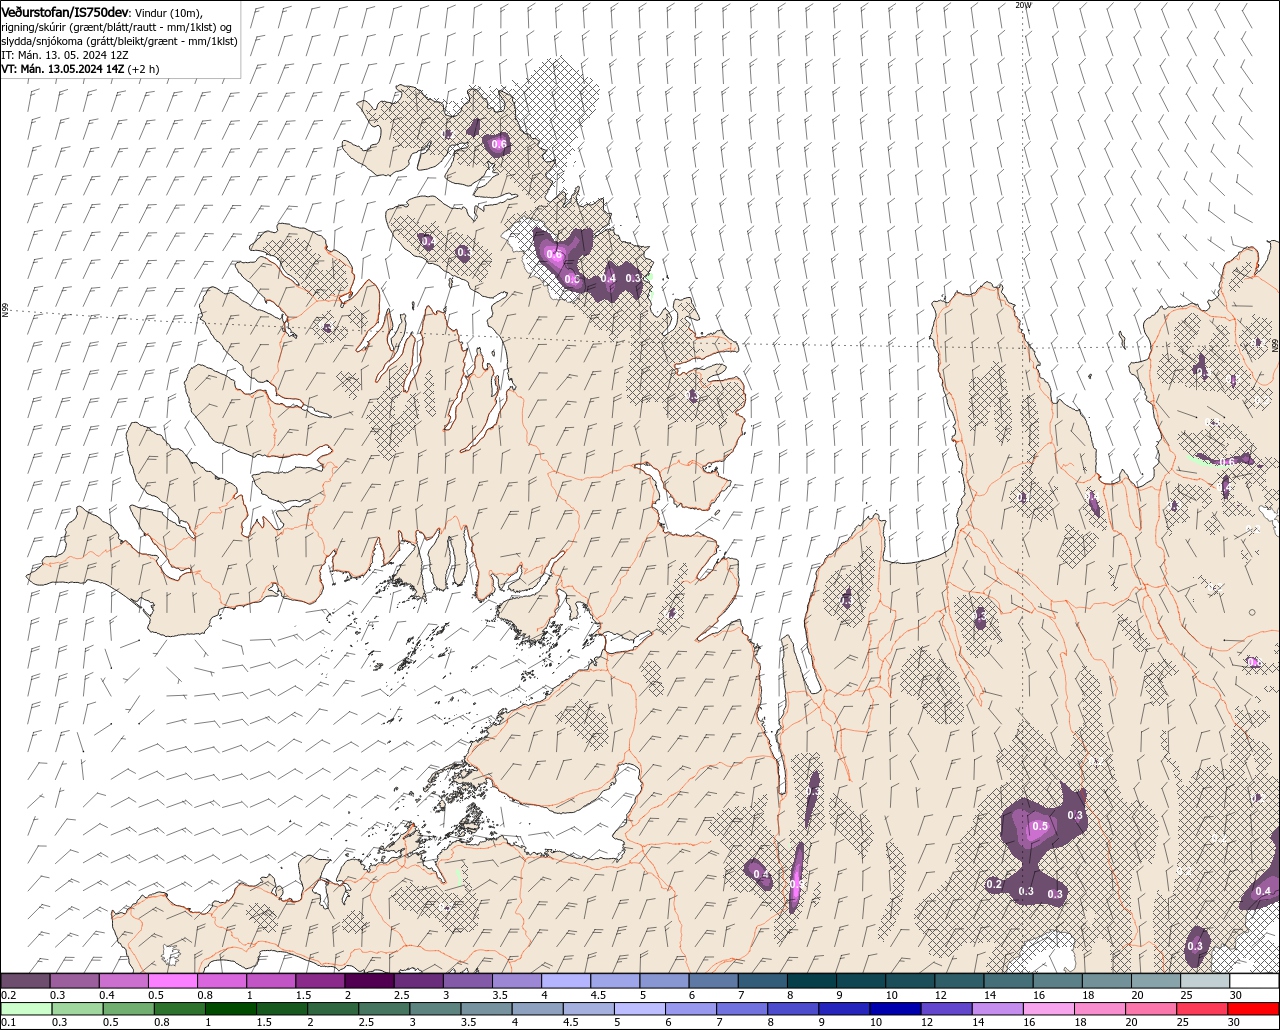
Task: Click the '0.2' precipitation value on the map
Action: 994,884
